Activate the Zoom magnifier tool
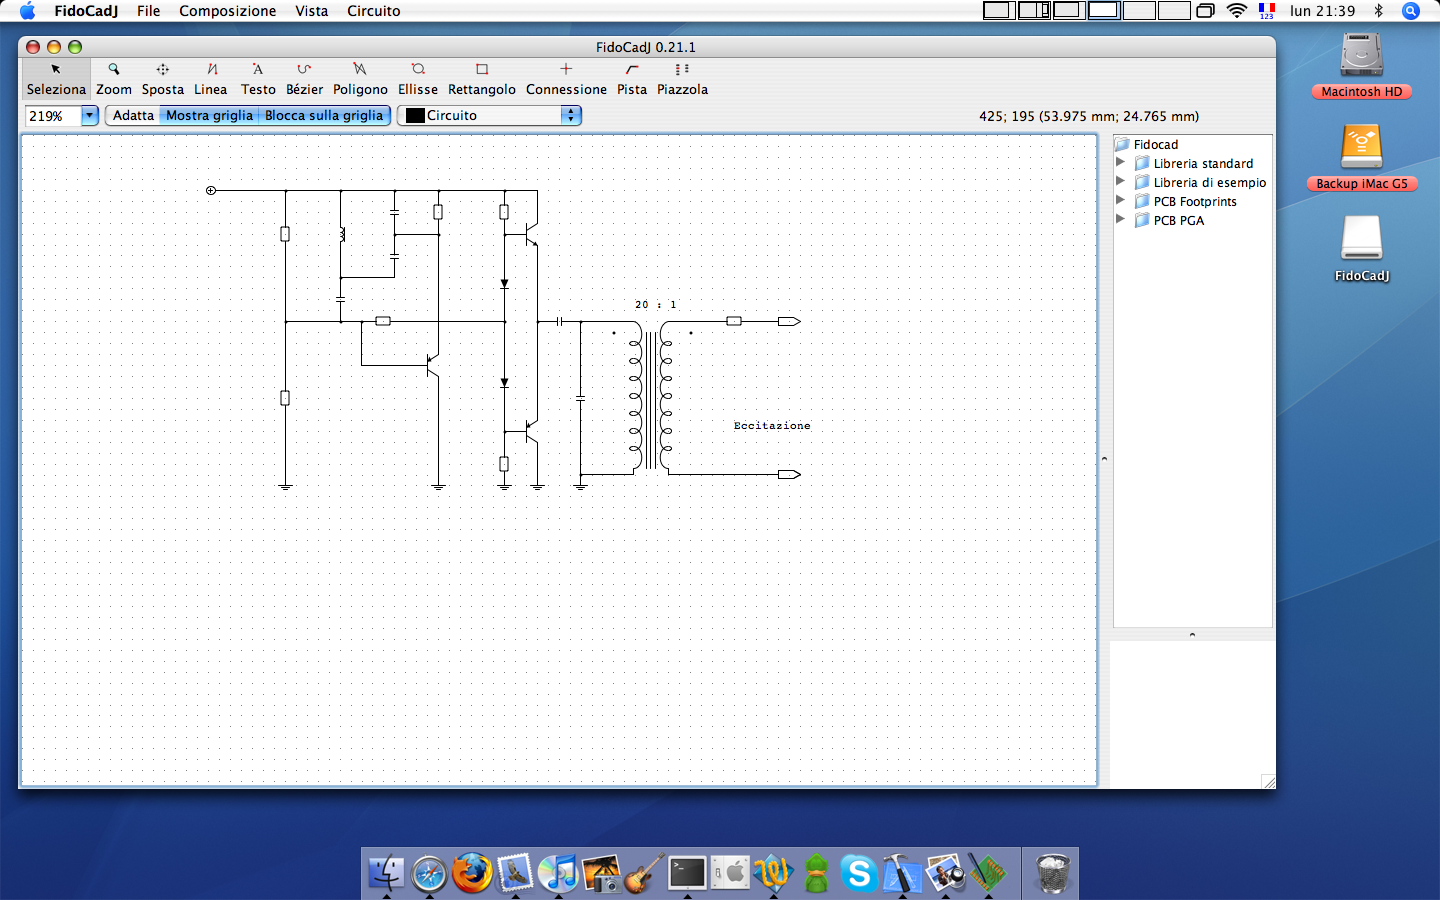The image size is (1440, 900). tap(114, 78)
